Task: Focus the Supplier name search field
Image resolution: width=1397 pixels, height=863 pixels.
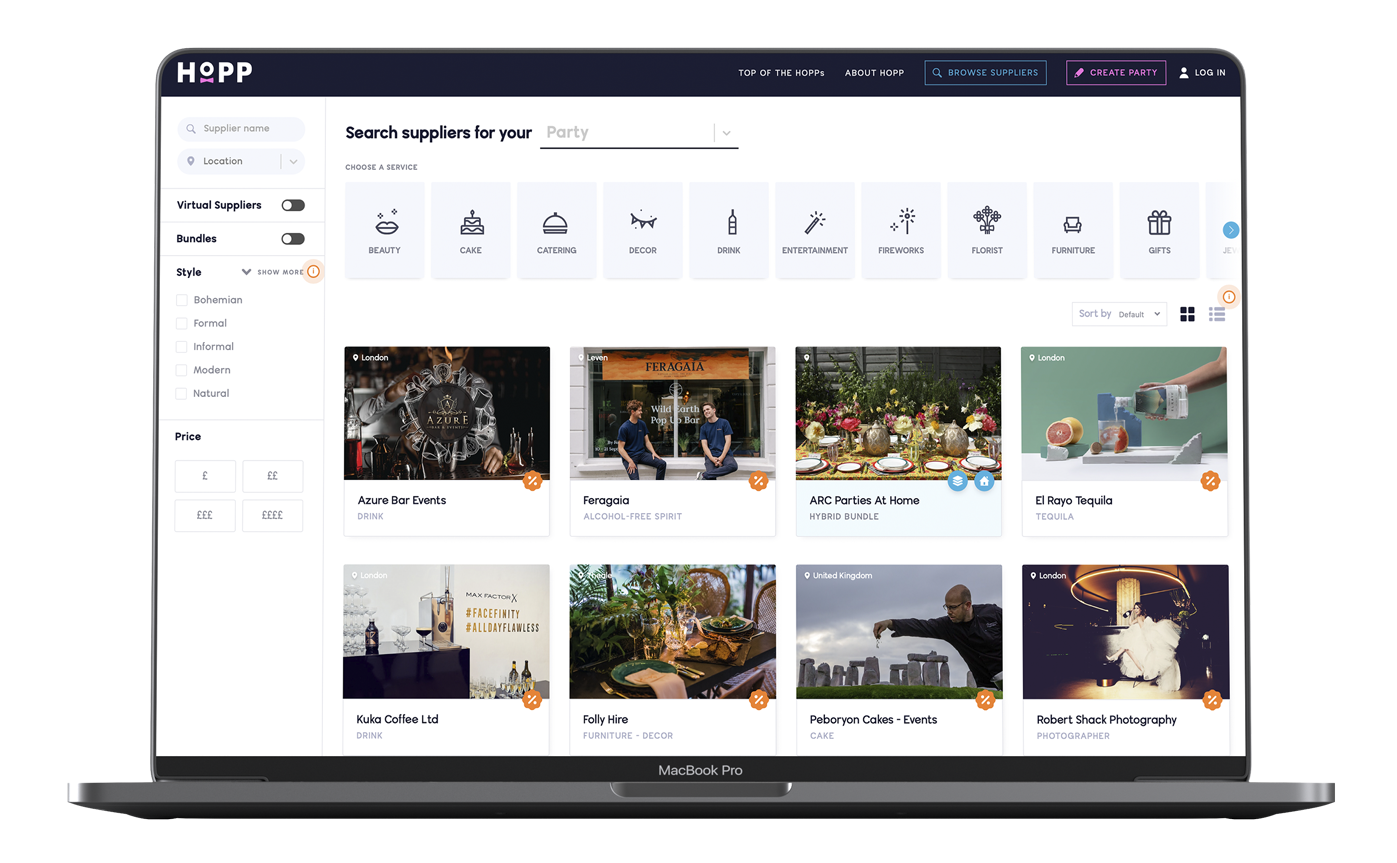Action: tap(241, 129)
